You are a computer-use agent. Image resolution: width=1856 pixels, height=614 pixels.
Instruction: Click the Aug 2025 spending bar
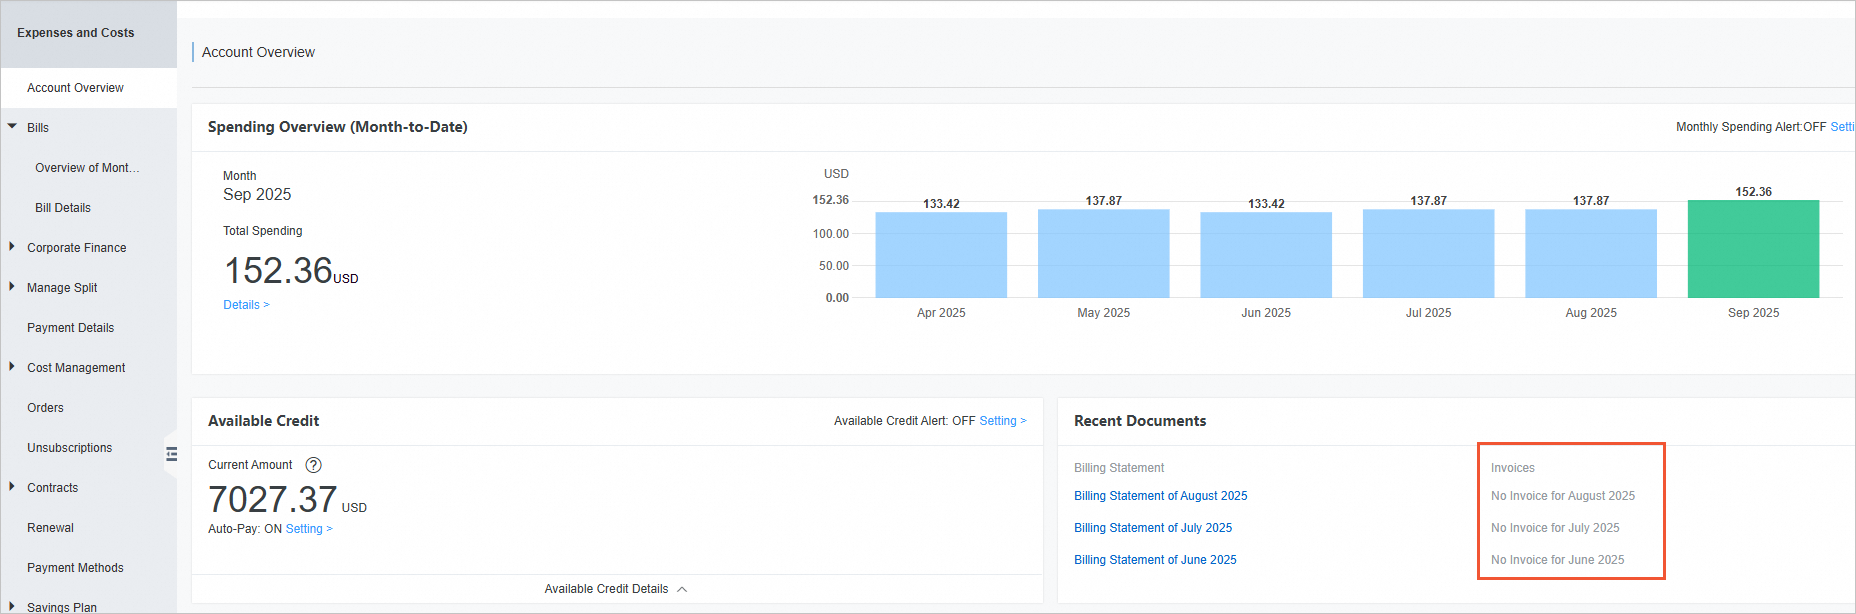(1591, 253)
